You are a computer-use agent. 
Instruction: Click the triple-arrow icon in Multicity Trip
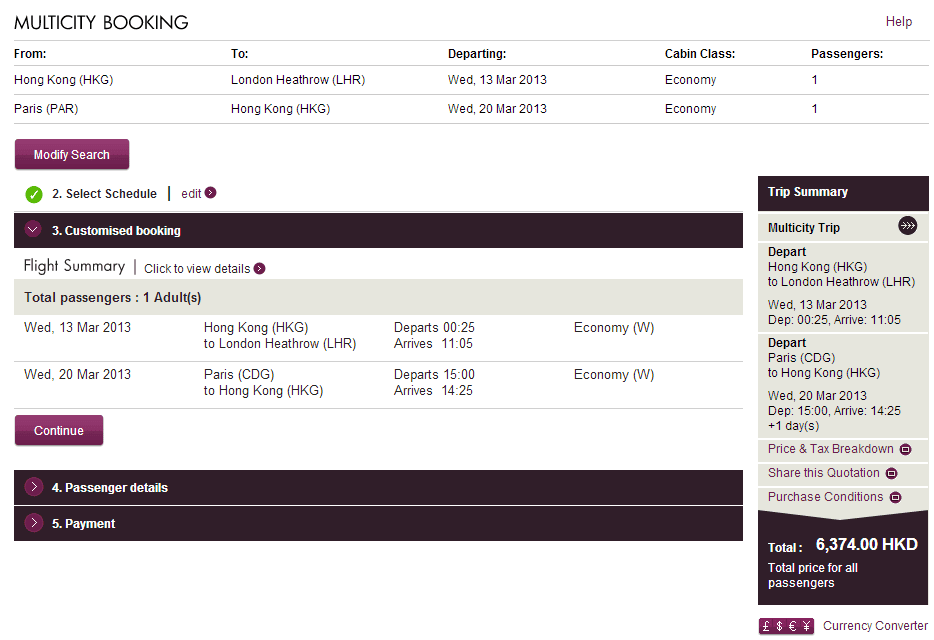907,226
